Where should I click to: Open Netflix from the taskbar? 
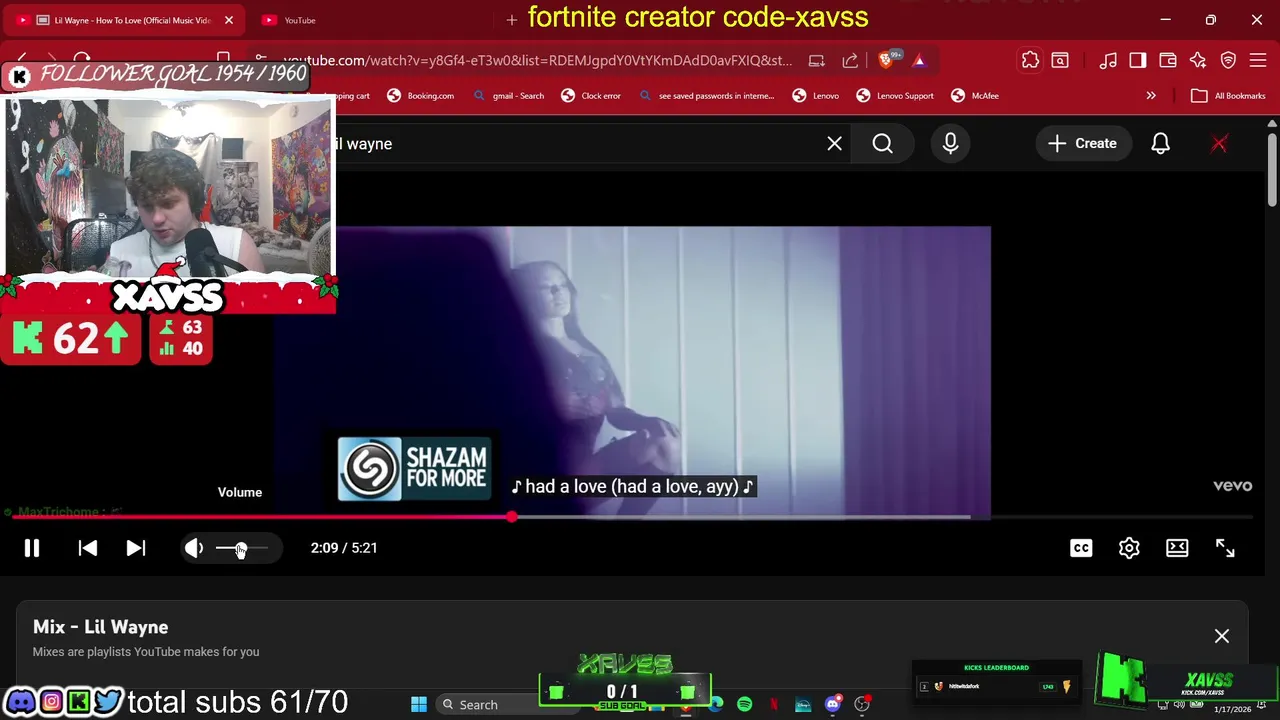(x=774, y=705)
